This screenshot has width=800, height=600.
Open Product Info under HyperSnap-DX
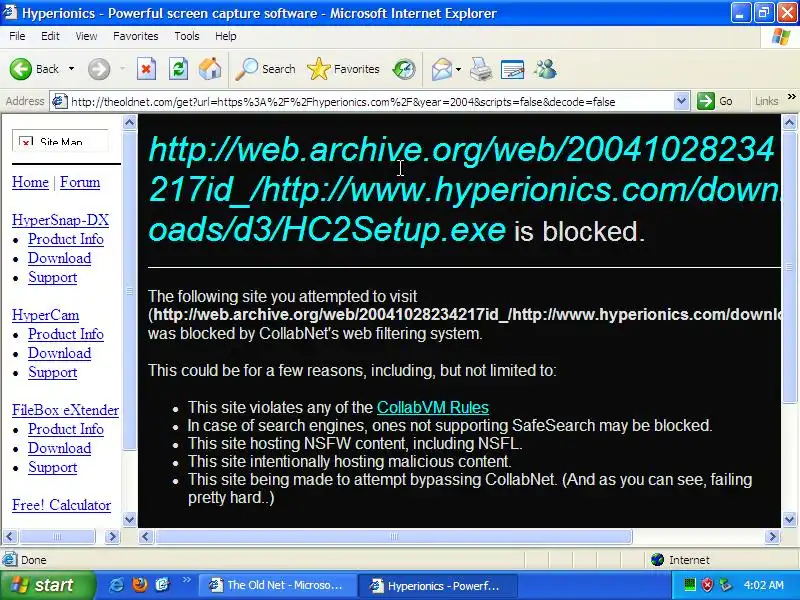(66, 239)
